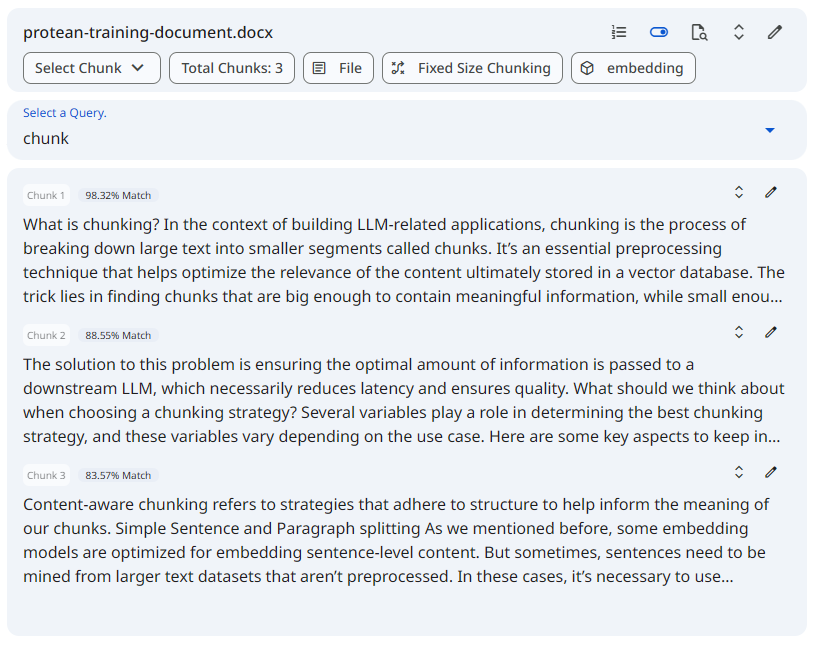Screen dimensions: 815x648
Task: Click the 98.32% Match badge
Action: (118, 195)
